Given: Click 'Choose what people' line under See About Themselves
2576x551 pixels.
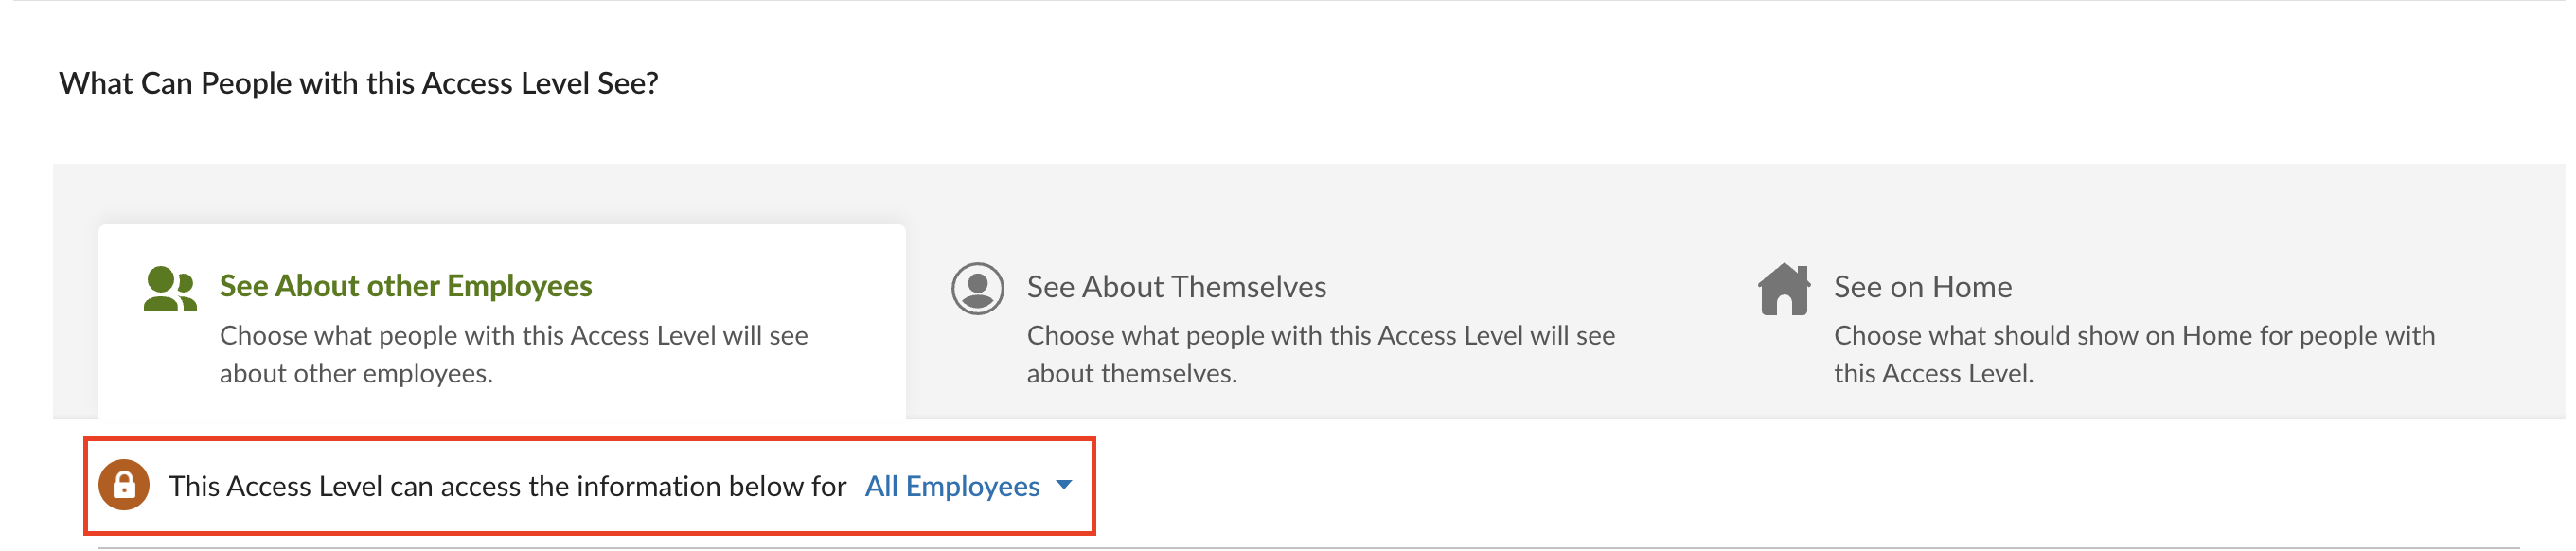Looking at the screenshot, I should pyautogui.click(x=1320, y=335).
